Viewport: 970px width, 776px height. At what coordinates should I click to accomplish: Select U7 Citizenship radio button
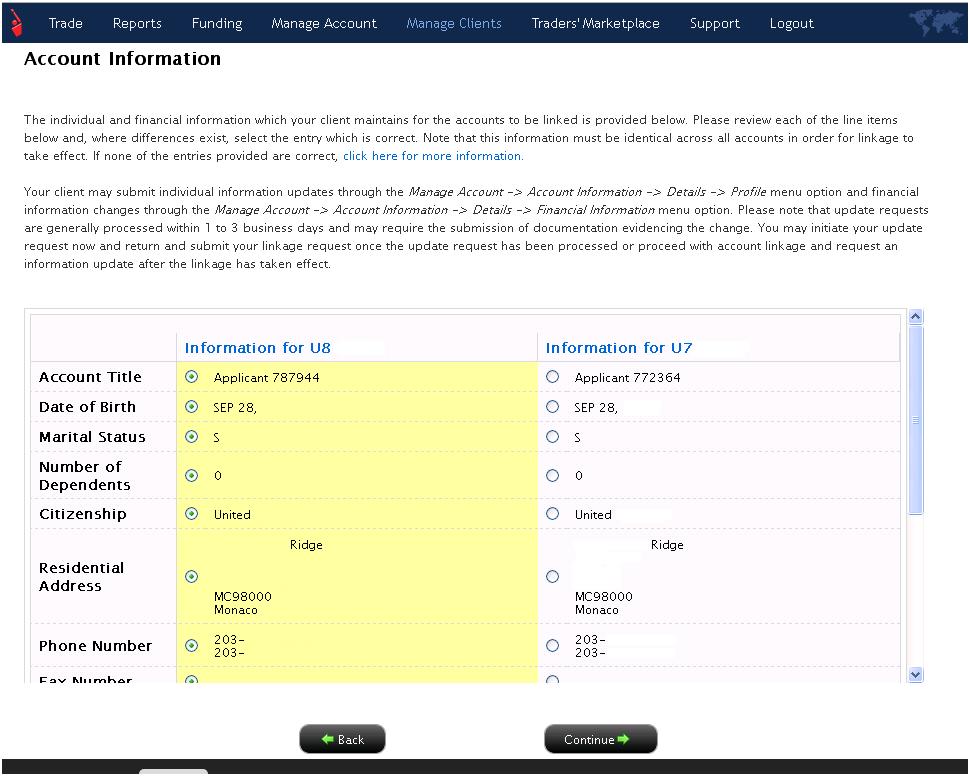point(552,514)
